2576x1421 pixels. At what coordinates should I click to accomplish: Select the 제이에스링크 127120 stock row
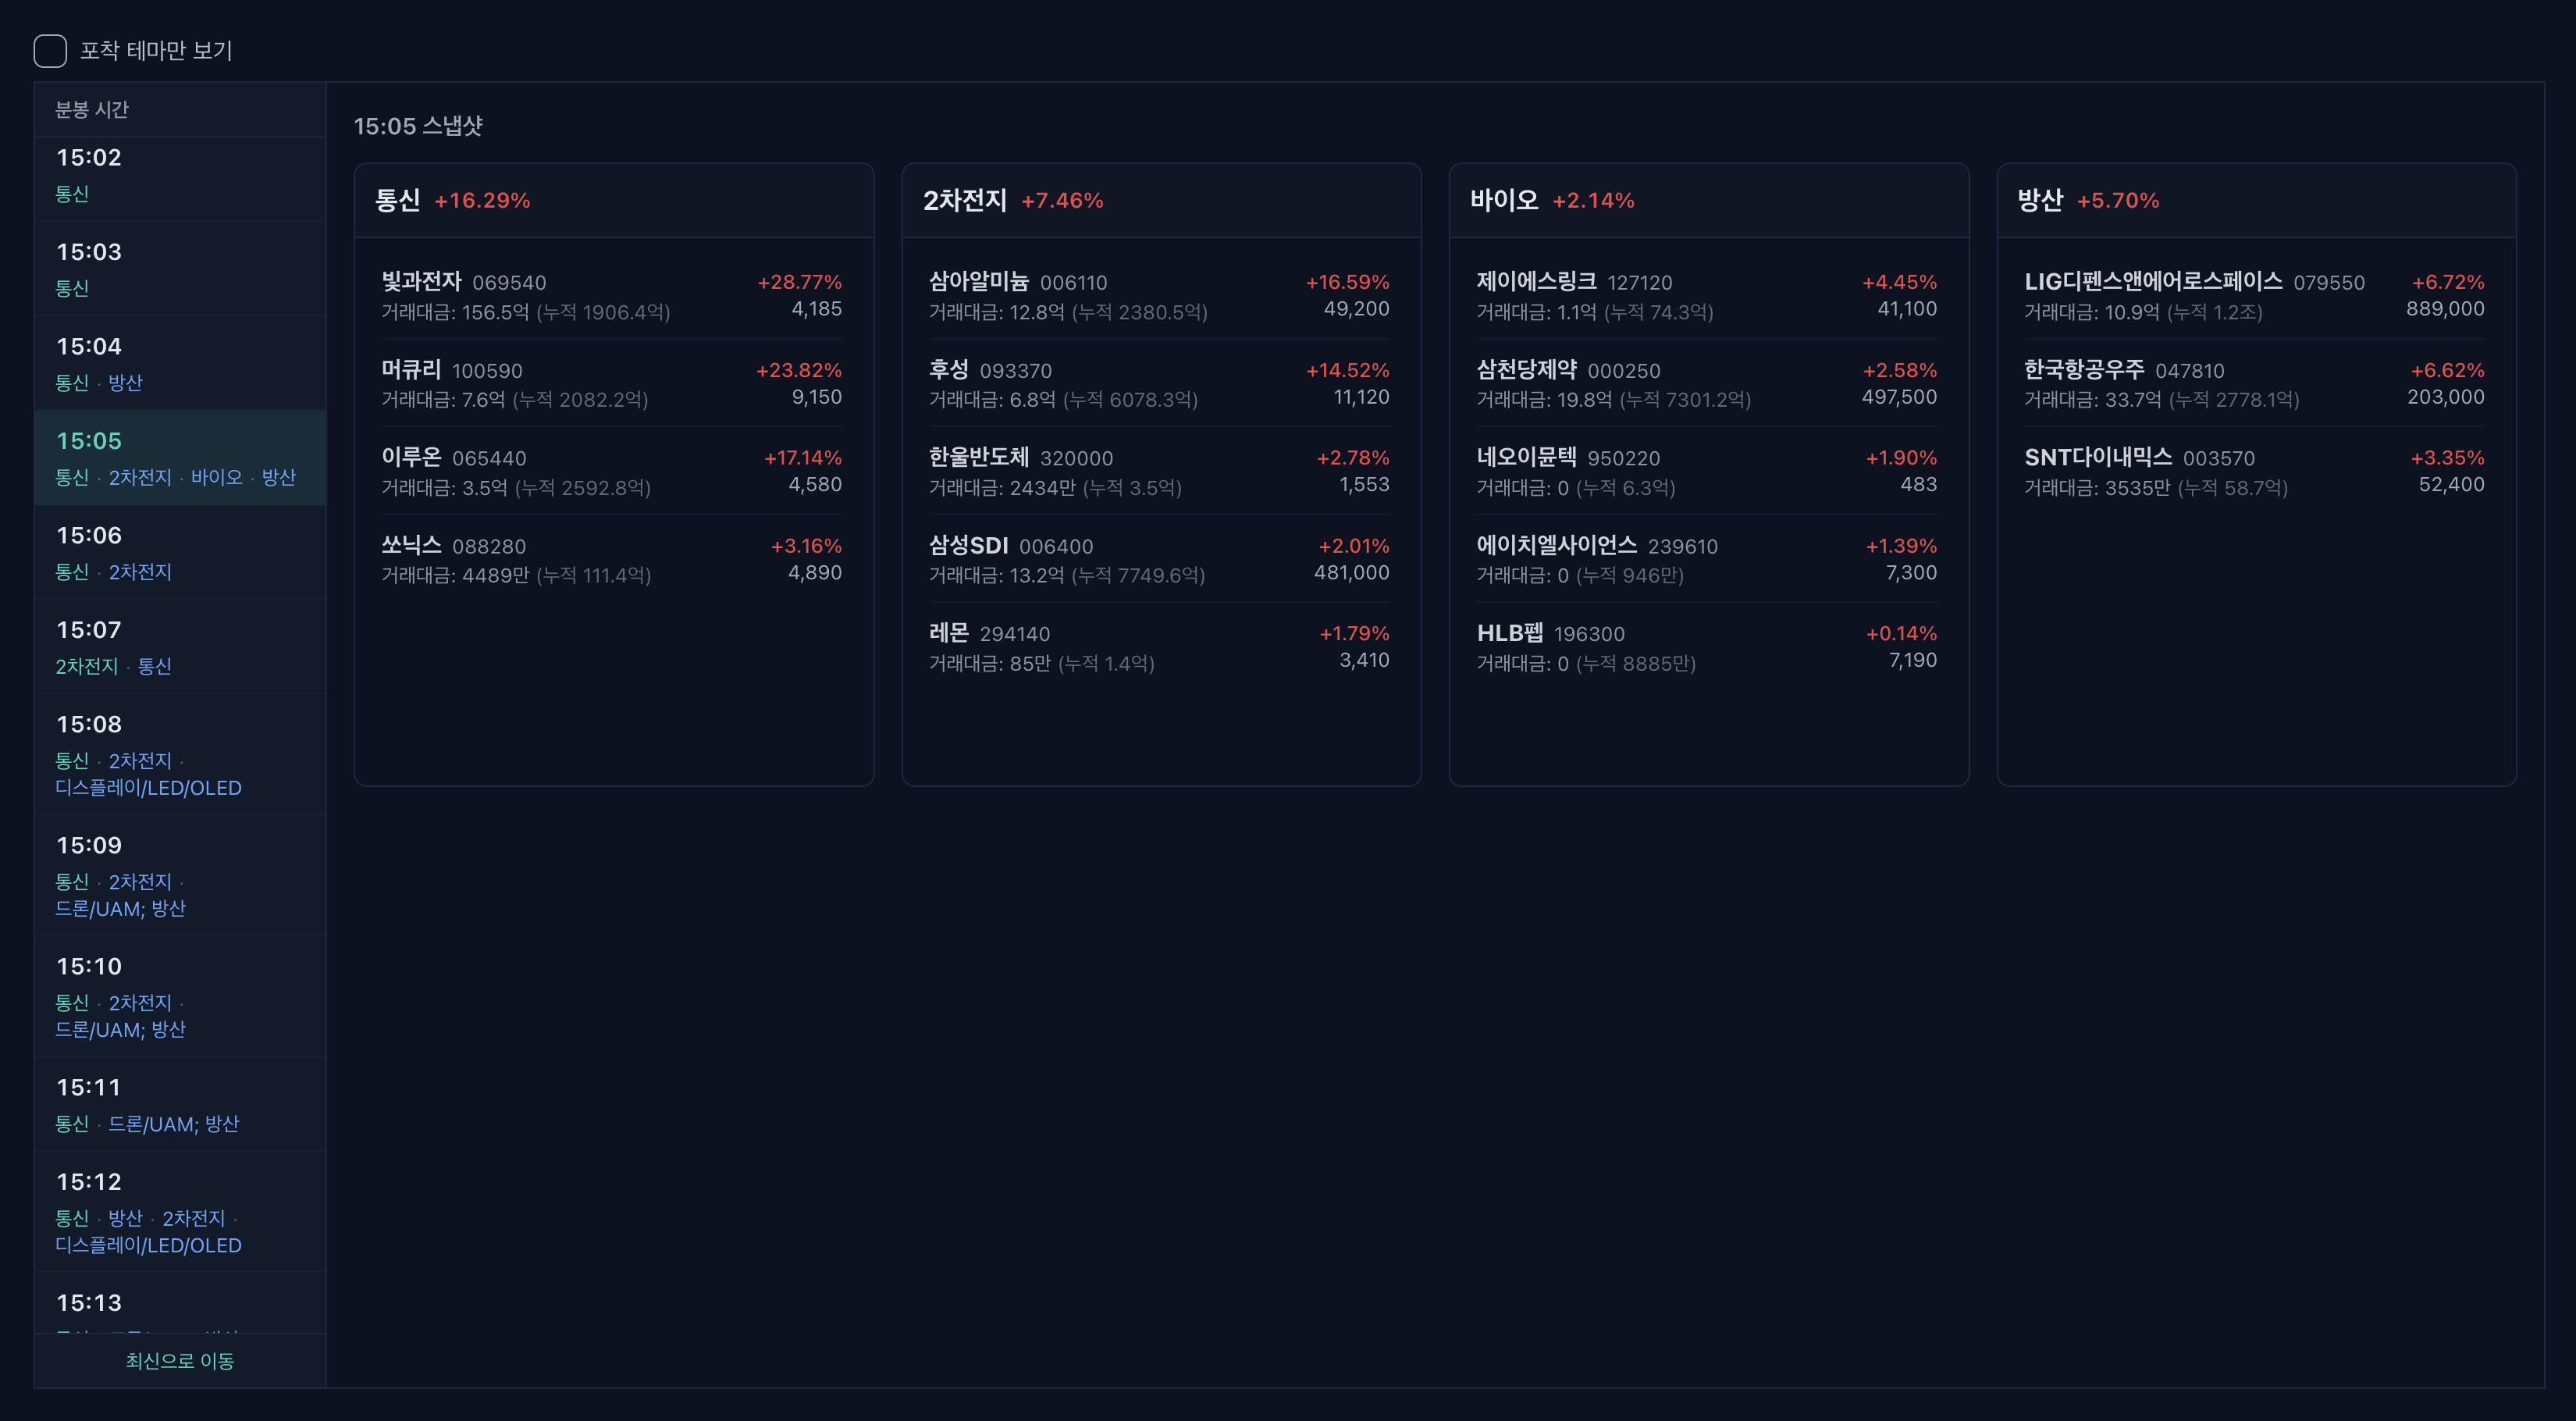[x=1707, y=296]
